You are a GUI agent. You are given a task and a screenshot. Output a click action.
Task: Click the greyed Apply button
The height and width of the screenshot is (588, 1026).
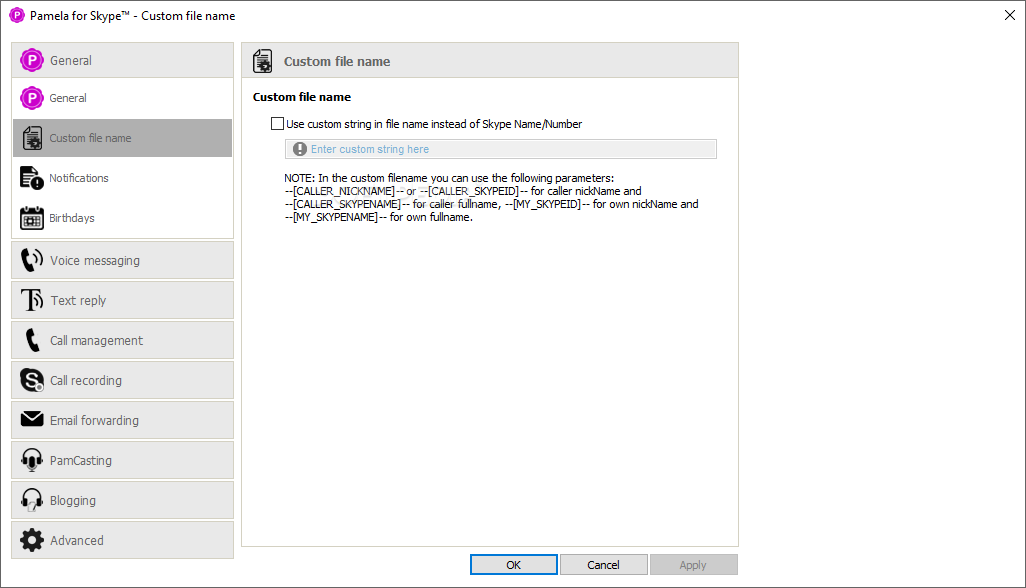(693, 564)
